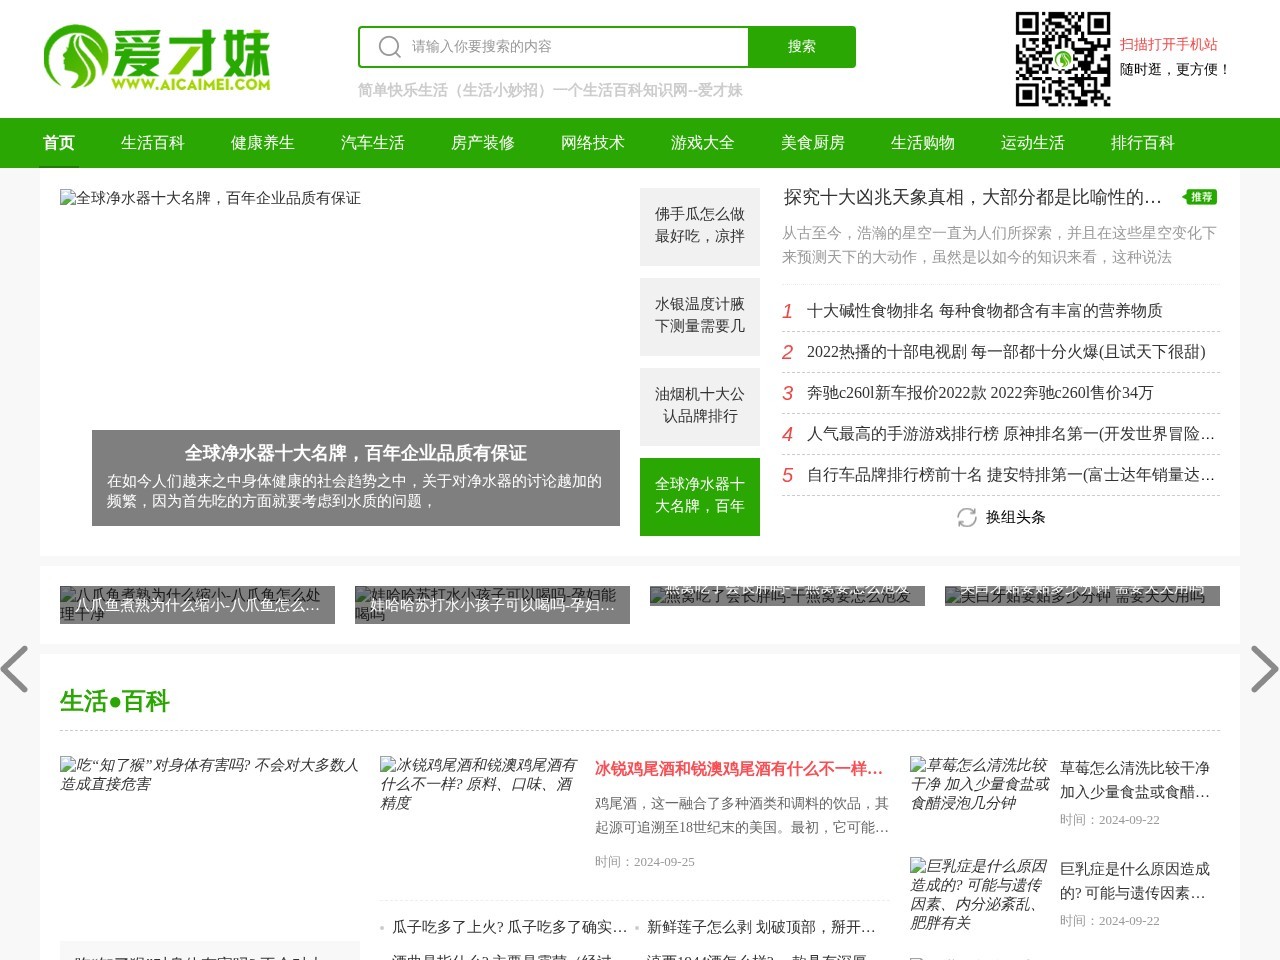
Task: Open the 冰锐鸡尾酒和锐澳鸡尾酒 article title
Action: [x=739, y=769]
